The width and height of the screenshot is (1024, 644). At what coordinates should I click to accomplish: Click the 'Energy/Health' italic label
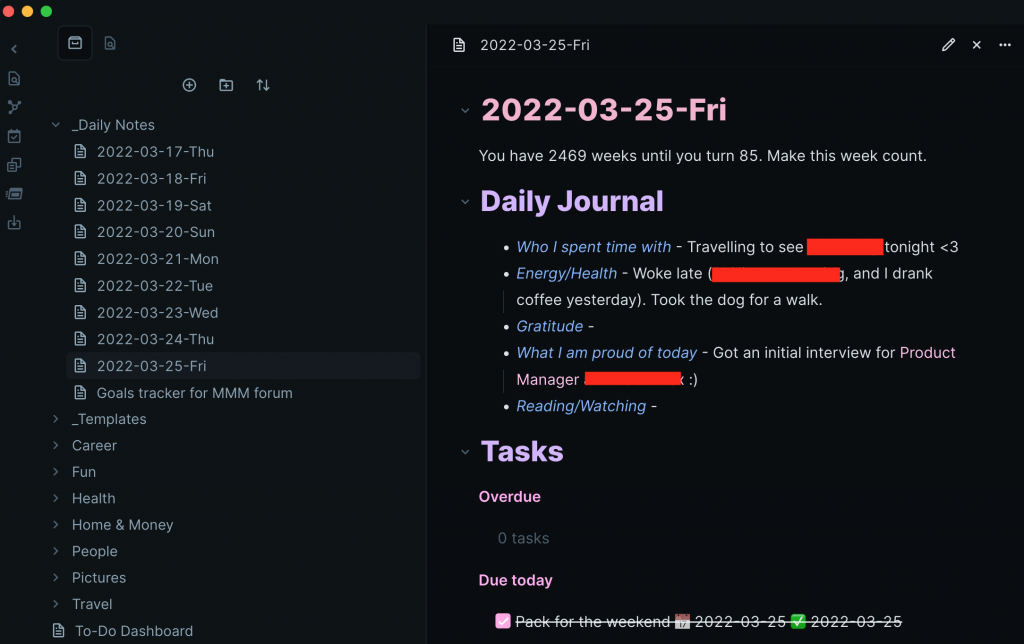tap(566, 273)
